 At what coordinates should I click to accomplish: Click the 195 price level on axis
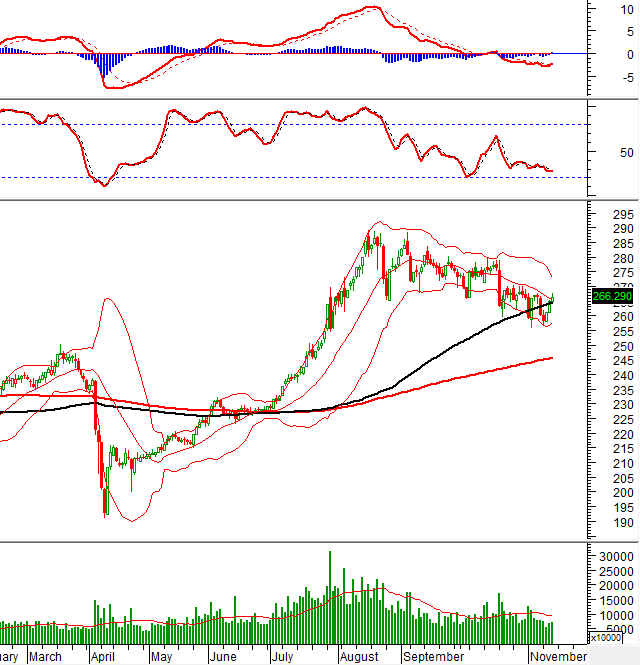coord(622,507)
